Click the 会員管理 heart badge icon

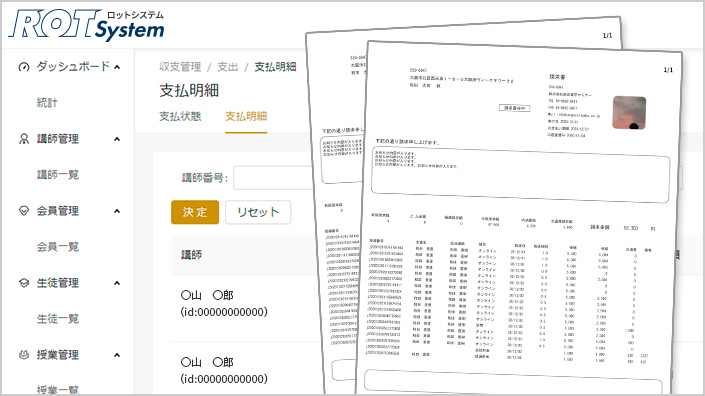pos(24,211)
